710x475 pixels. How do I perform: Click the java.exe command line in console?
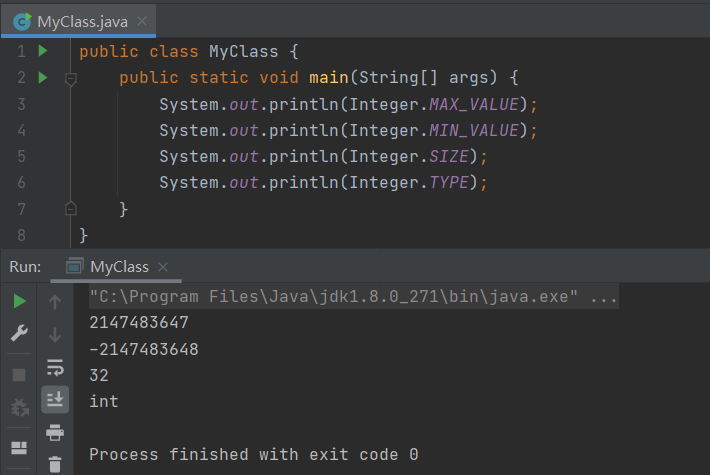click(353, 297)
